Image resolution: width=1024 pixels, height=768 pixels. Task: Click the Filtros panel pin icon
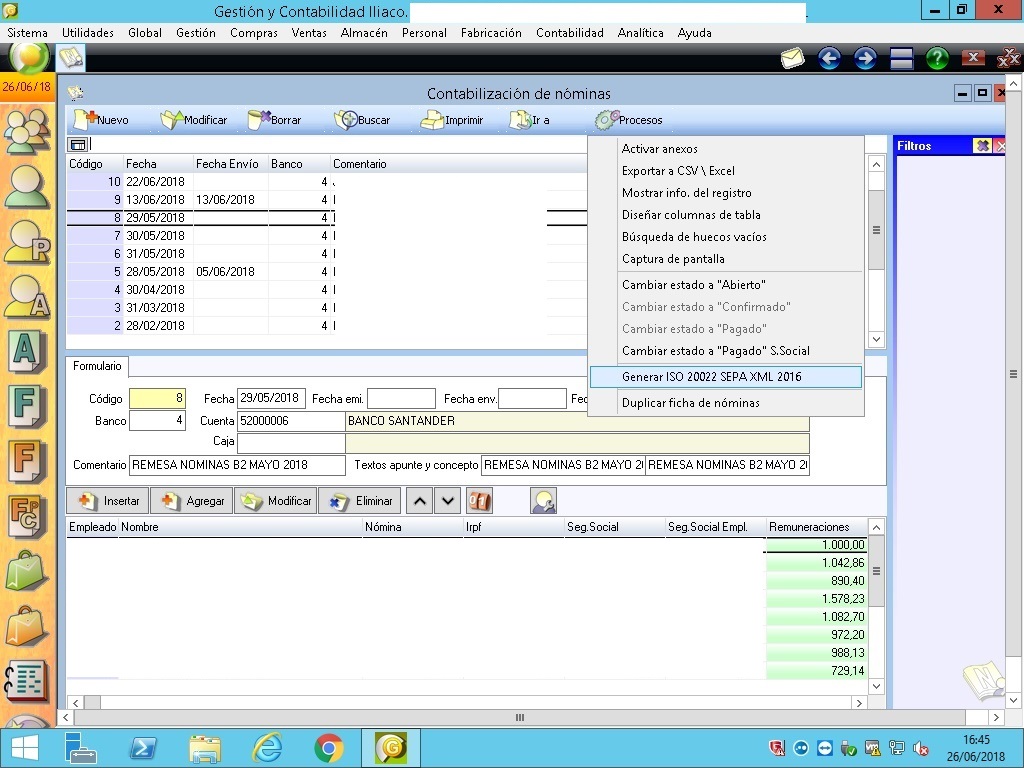point(982,146)
